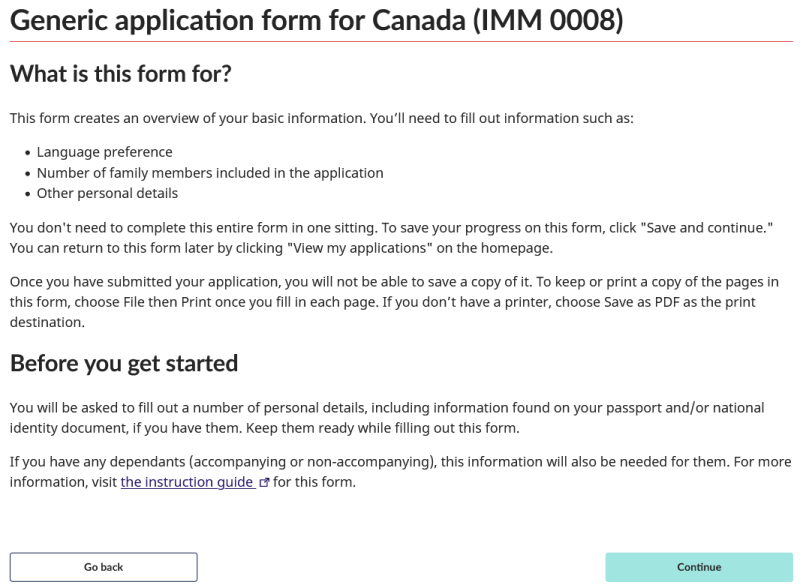
Task: Click the main IMM 0008 form title
Action: (316, 20)
